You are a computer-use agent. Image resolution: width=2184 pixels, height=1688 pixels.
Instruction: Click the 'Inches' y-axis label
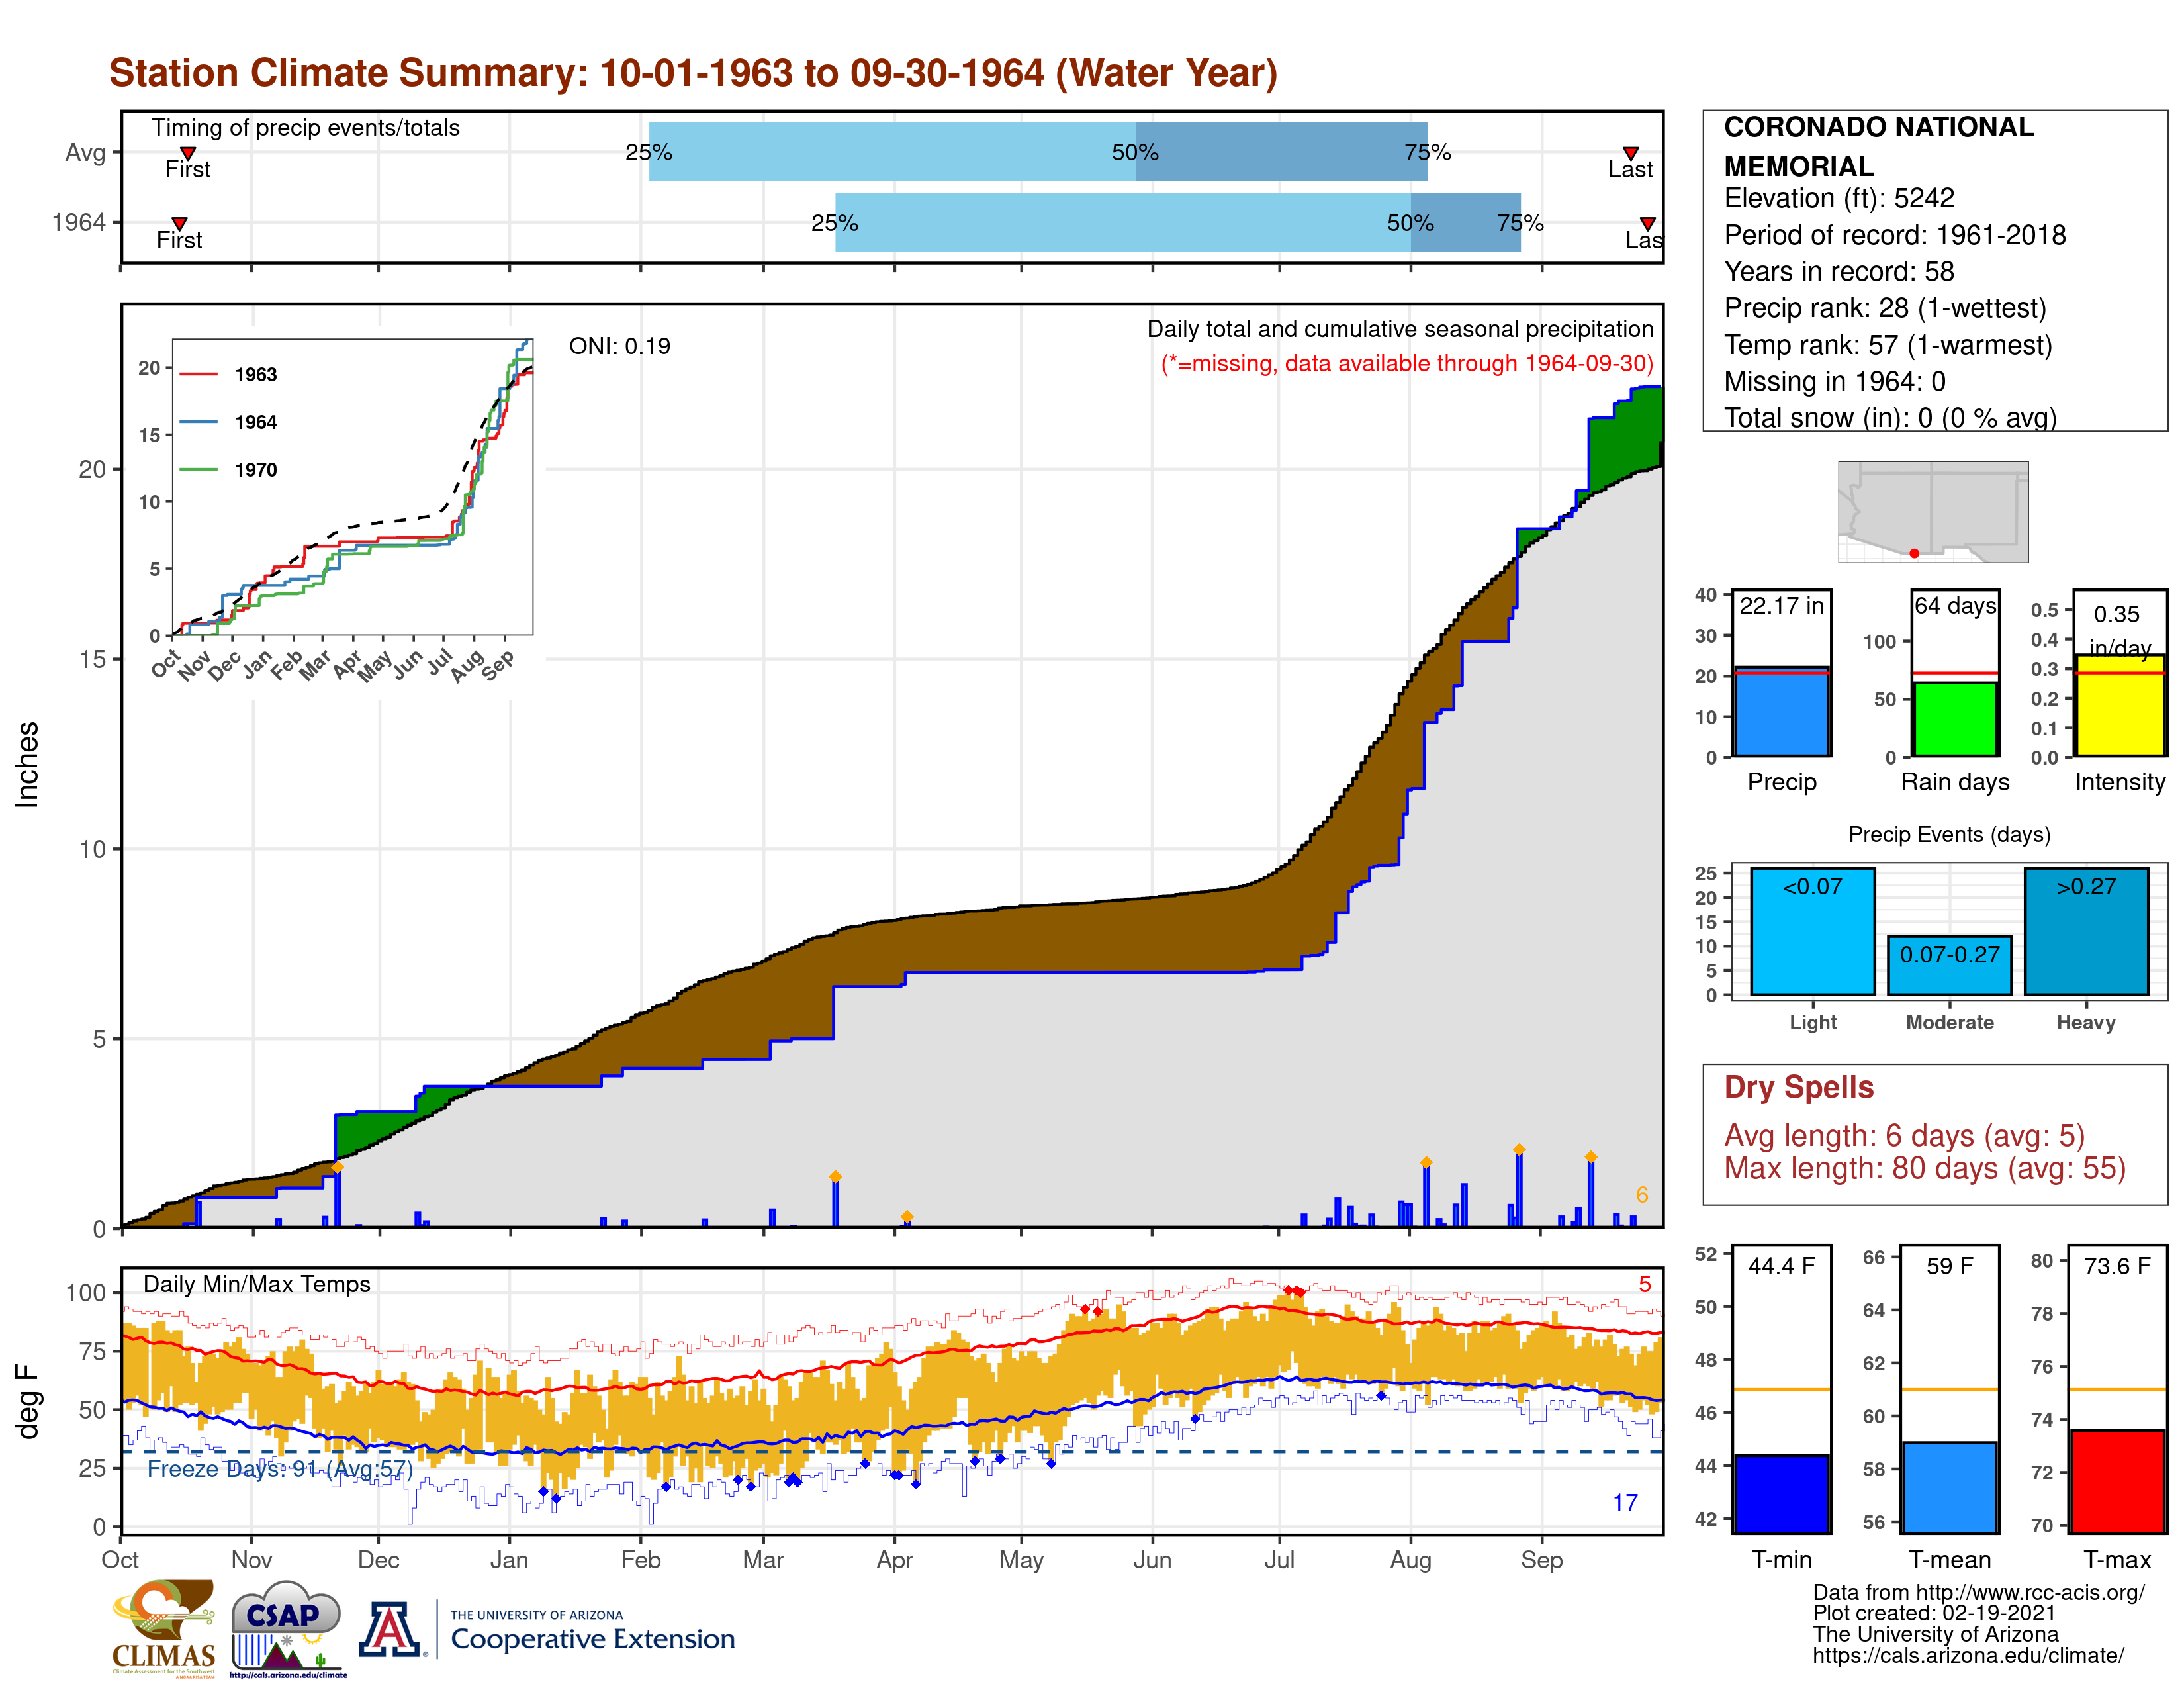pos(27,764)
